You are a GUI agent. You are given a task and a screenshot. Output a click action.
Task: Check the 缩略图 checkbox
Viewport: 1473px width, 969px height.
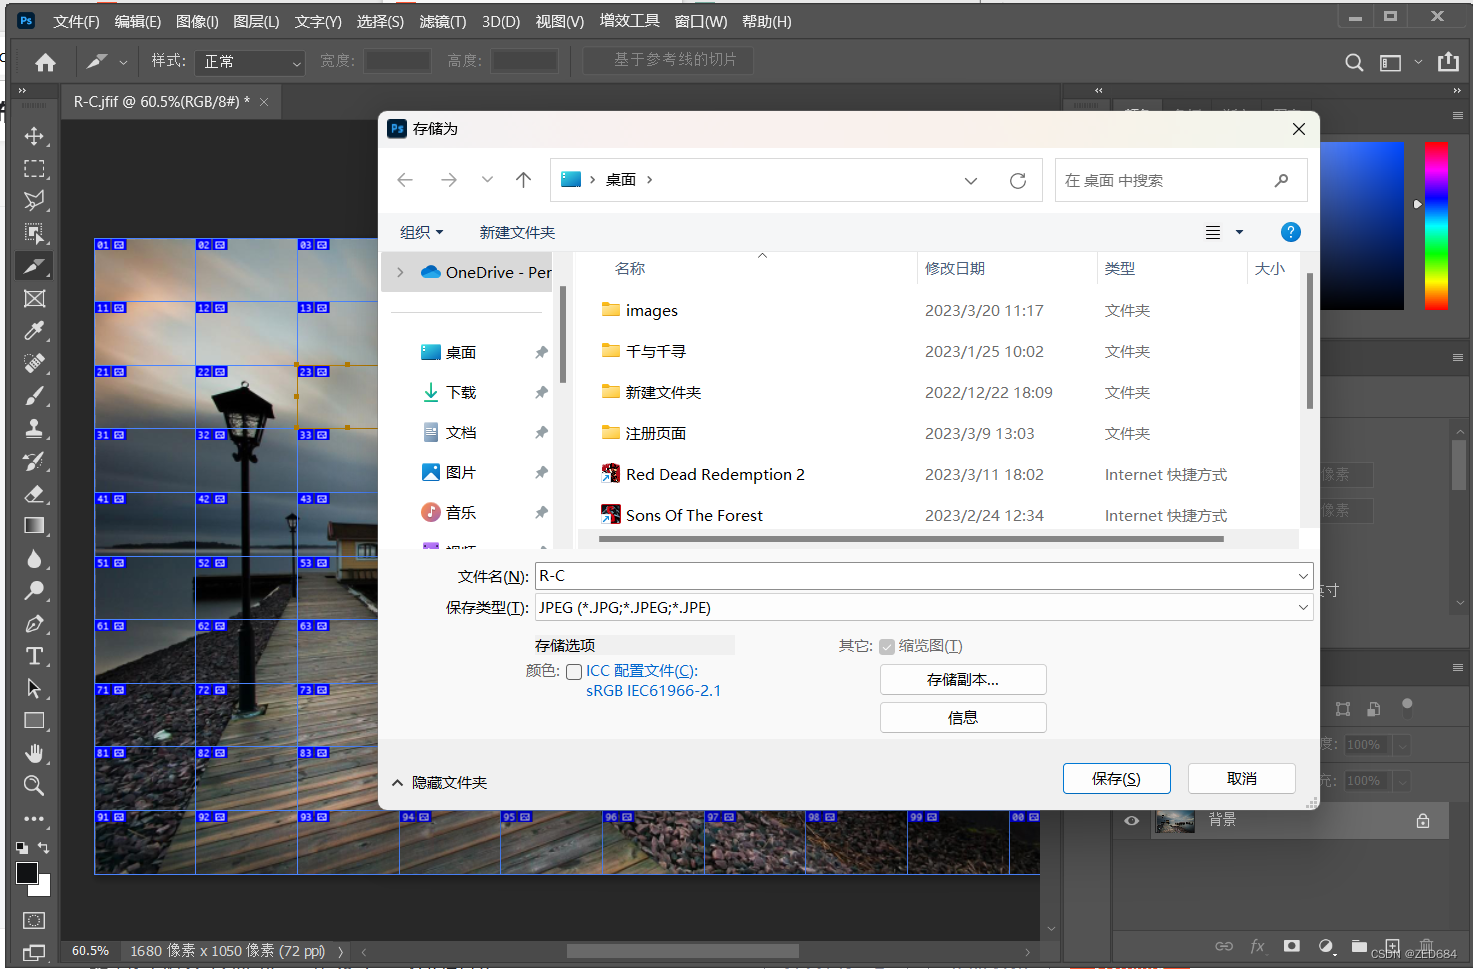coord(888,646)
